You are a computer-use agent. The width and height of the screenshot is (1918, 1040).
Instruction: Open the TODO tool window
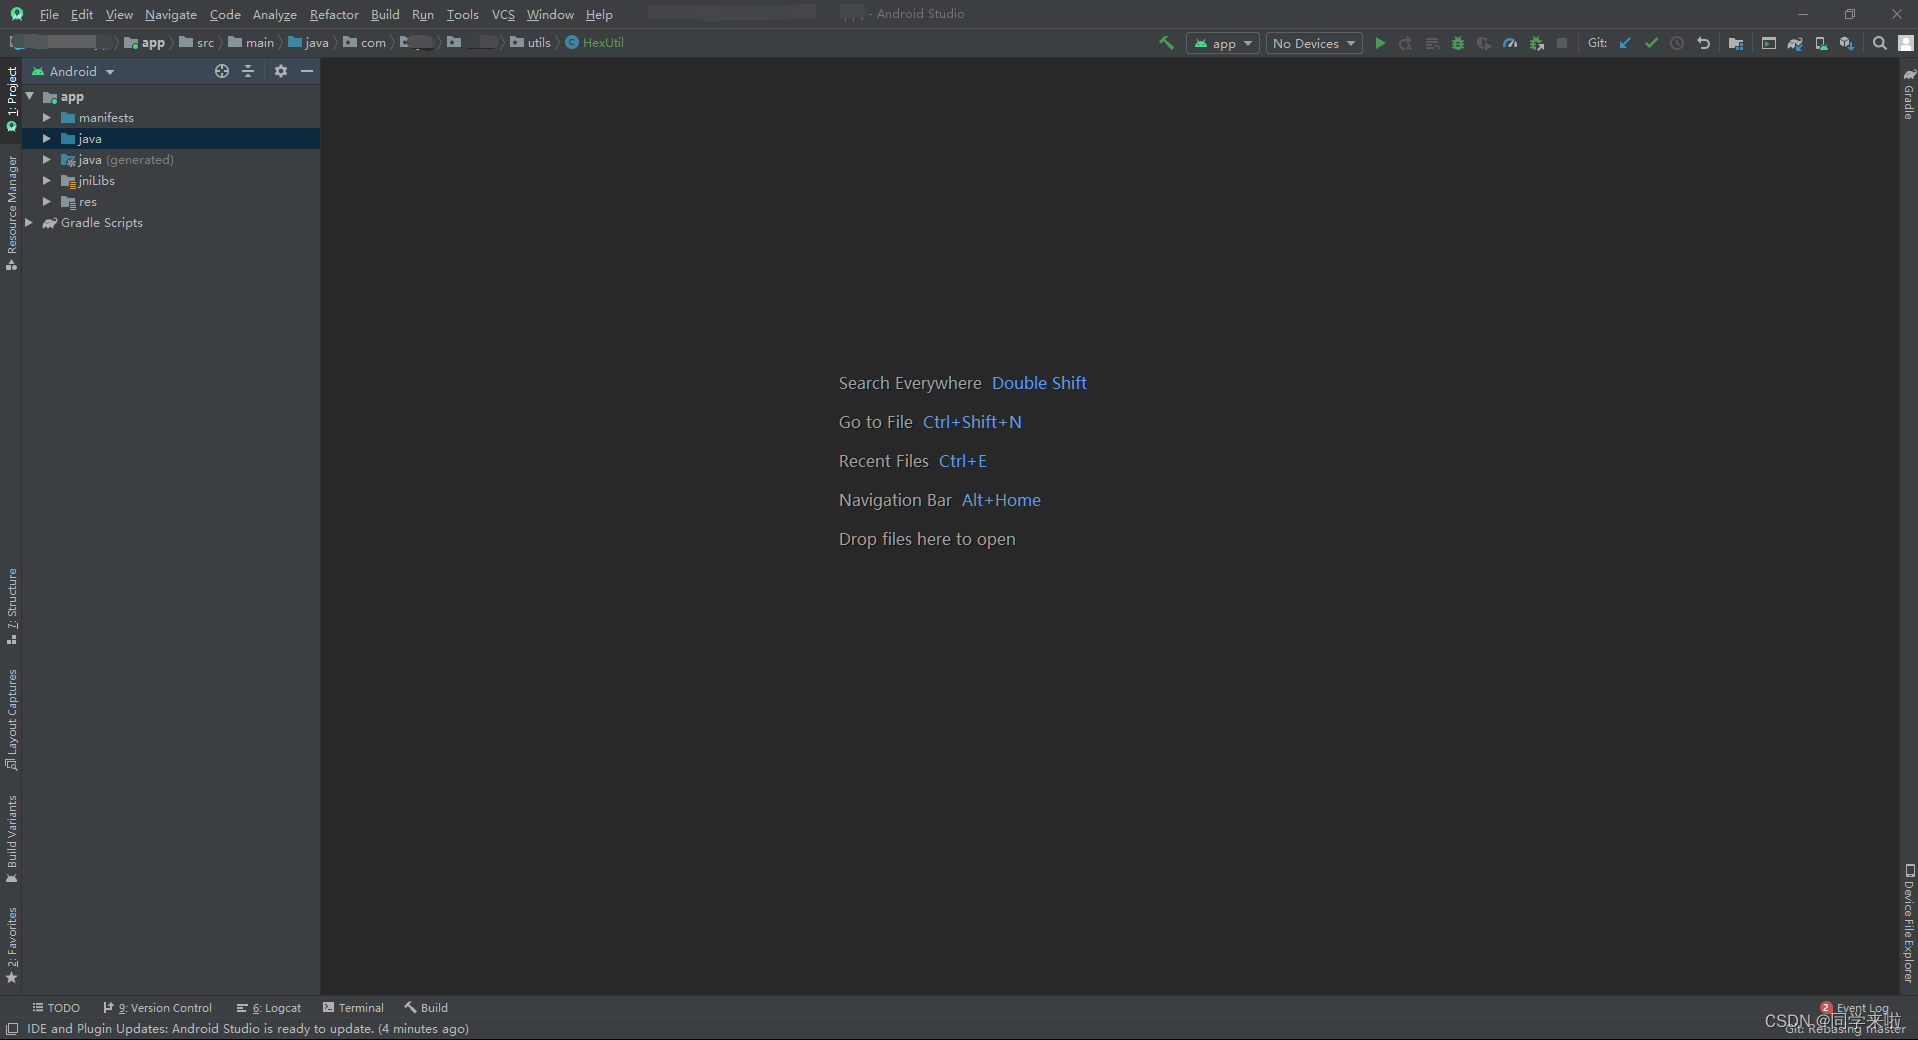tap(56, 1008)
